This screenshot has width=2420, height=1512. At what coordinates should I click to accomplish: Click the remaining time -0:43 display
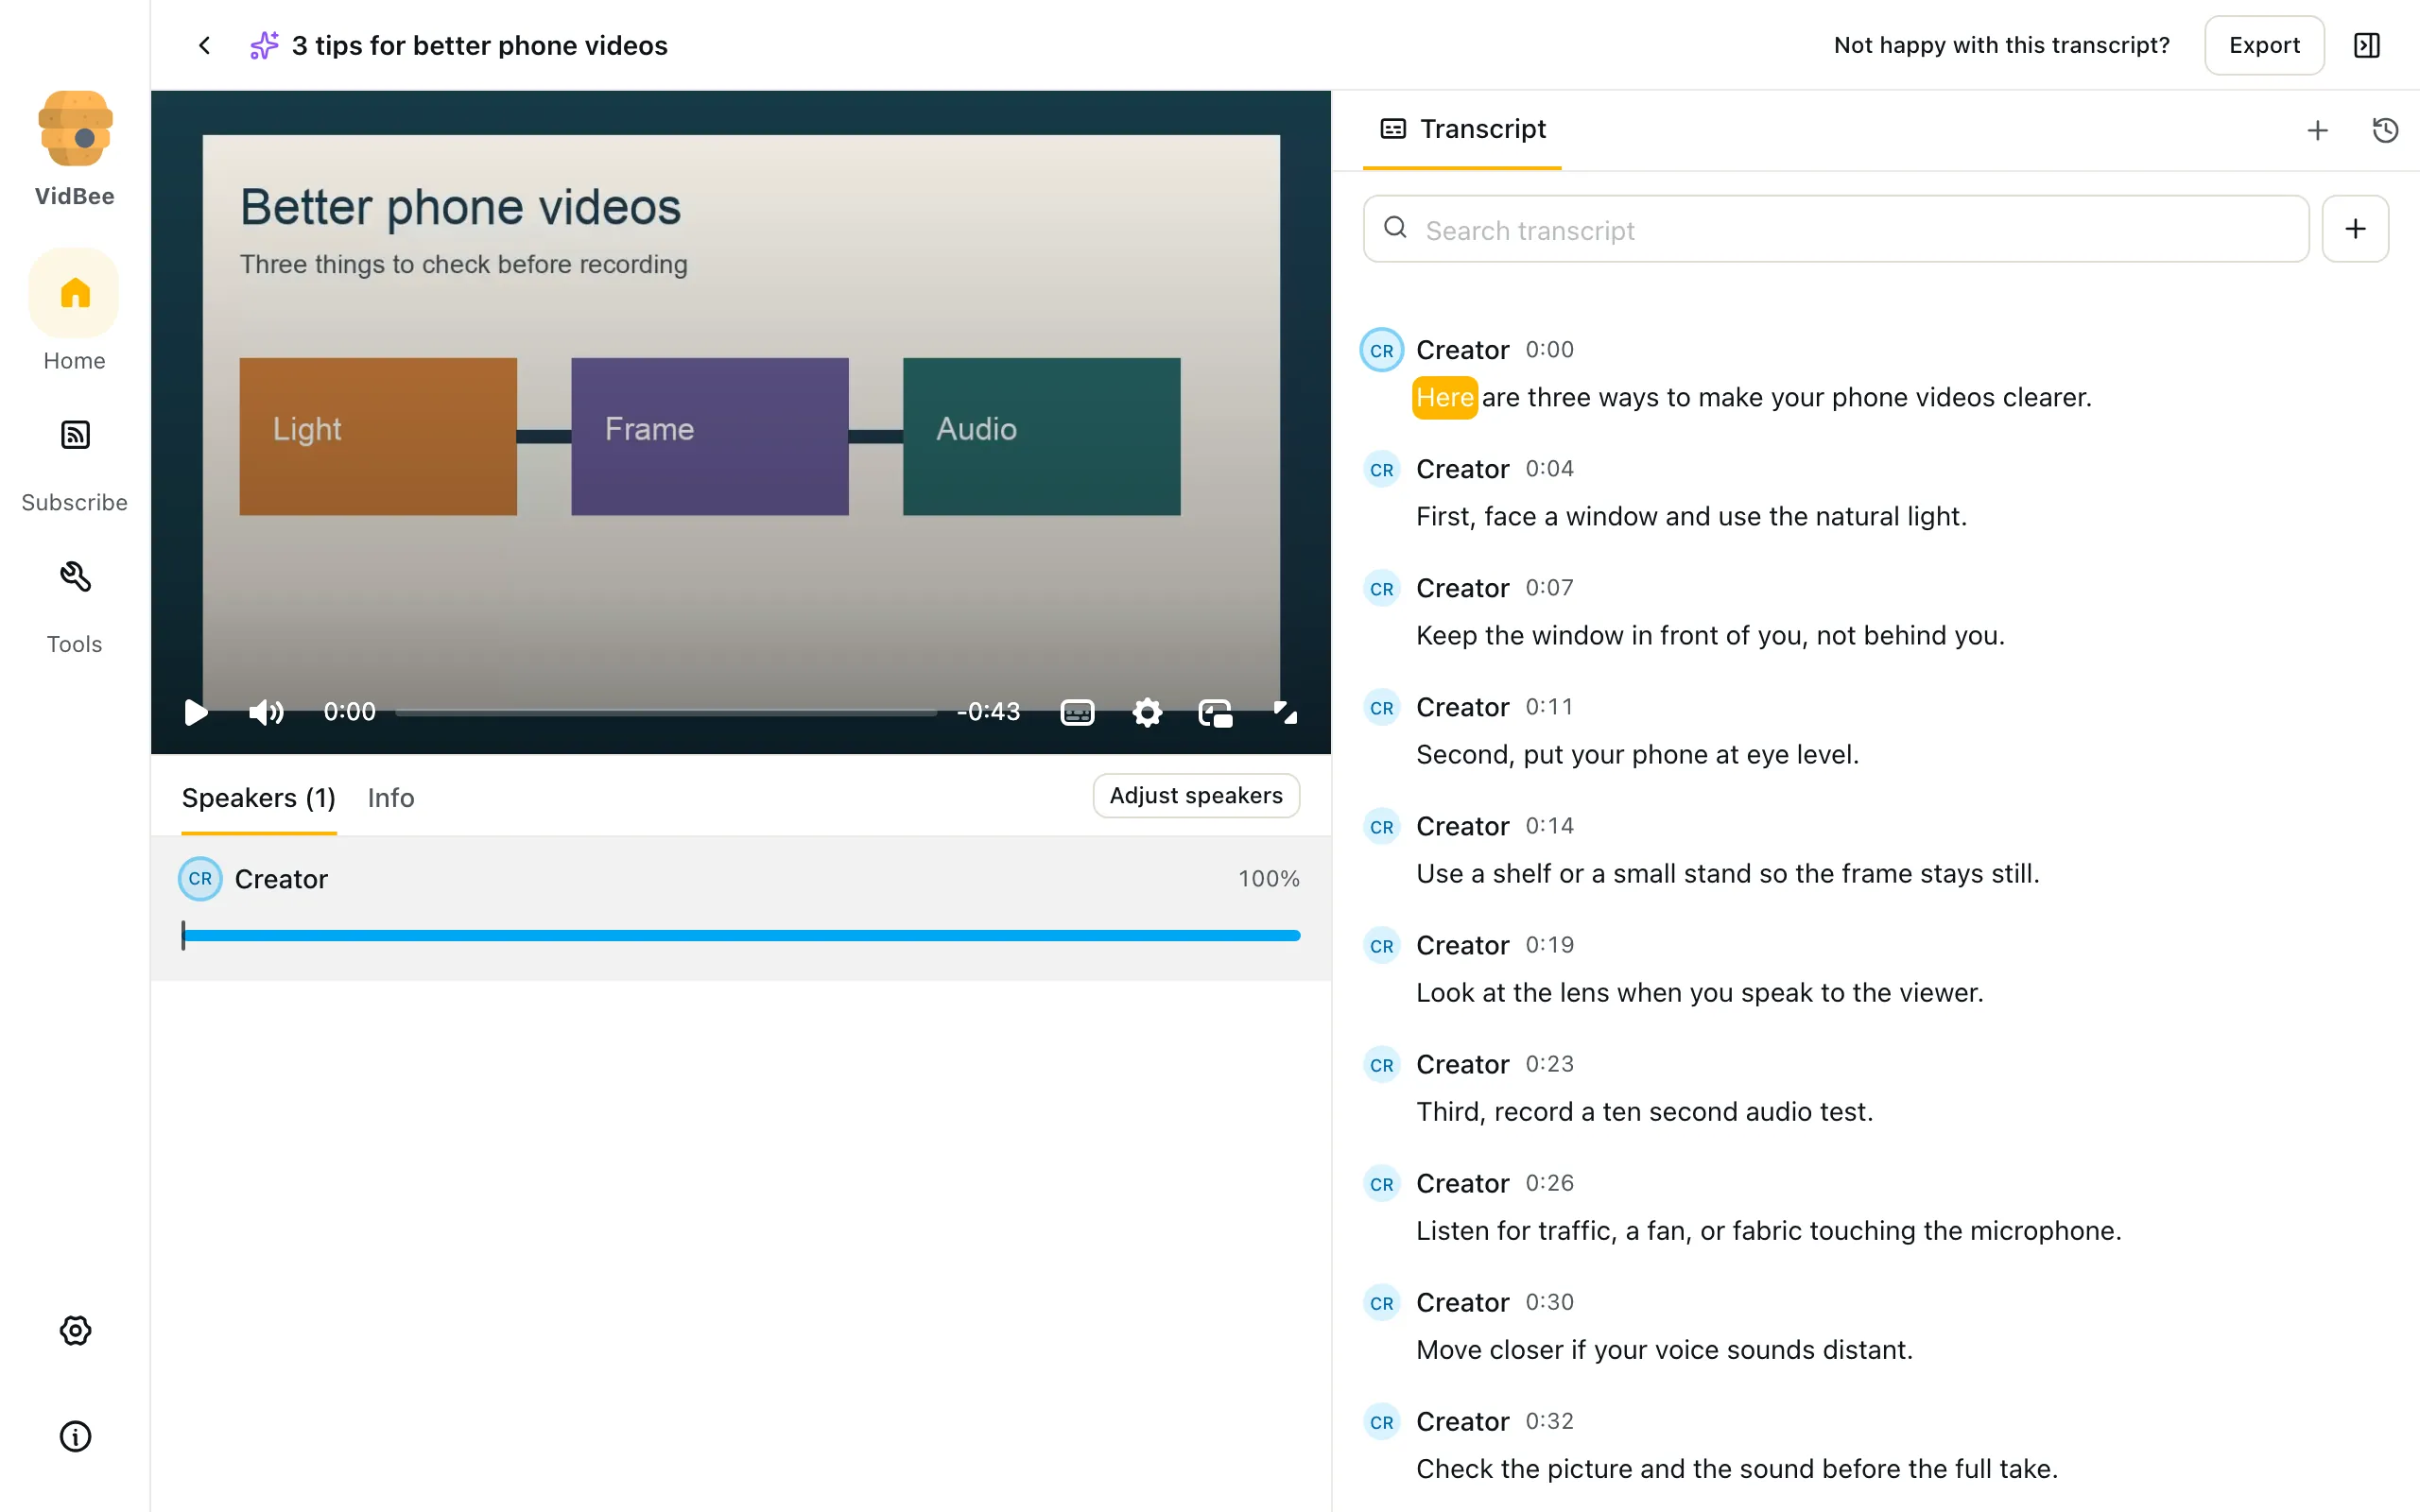pos(988,712)
